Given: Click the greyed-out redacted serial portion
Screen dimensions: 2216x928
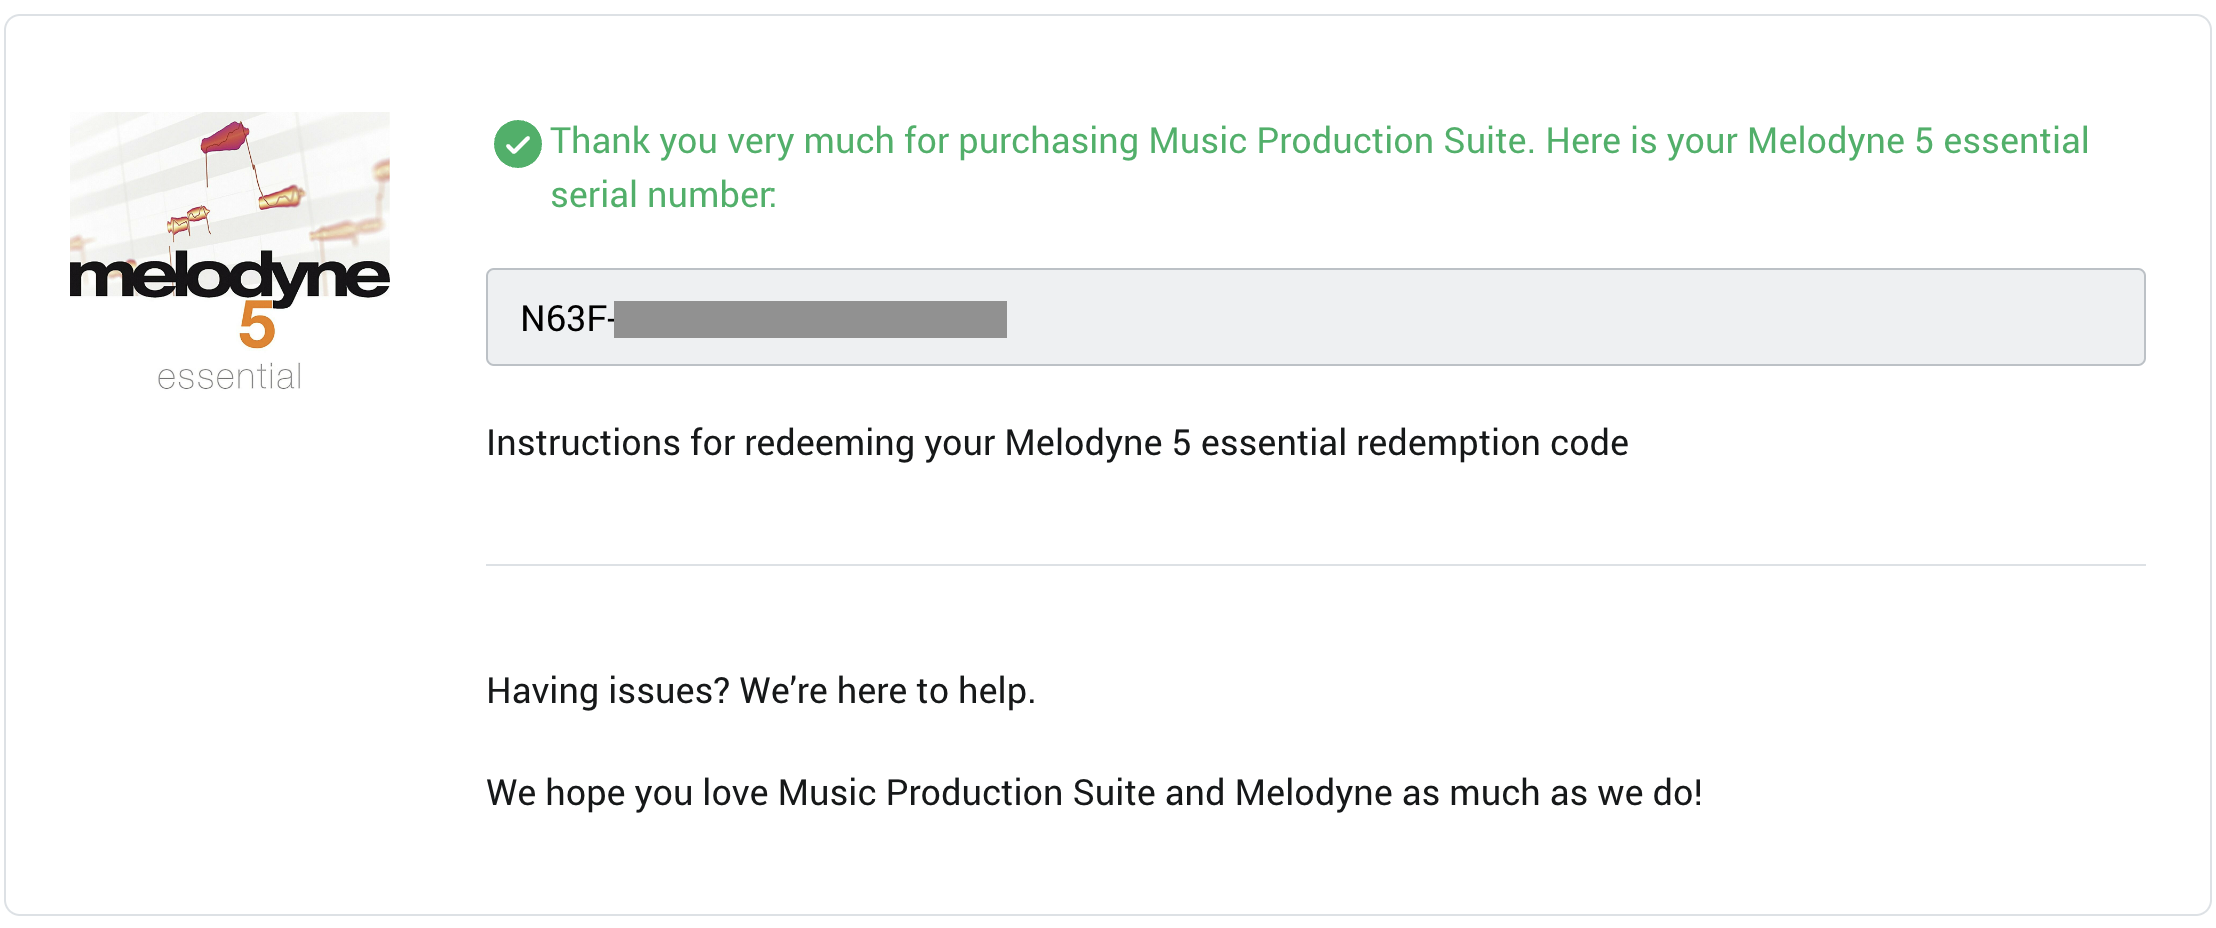Looking at the screenshot, I should tap(810, 319).
